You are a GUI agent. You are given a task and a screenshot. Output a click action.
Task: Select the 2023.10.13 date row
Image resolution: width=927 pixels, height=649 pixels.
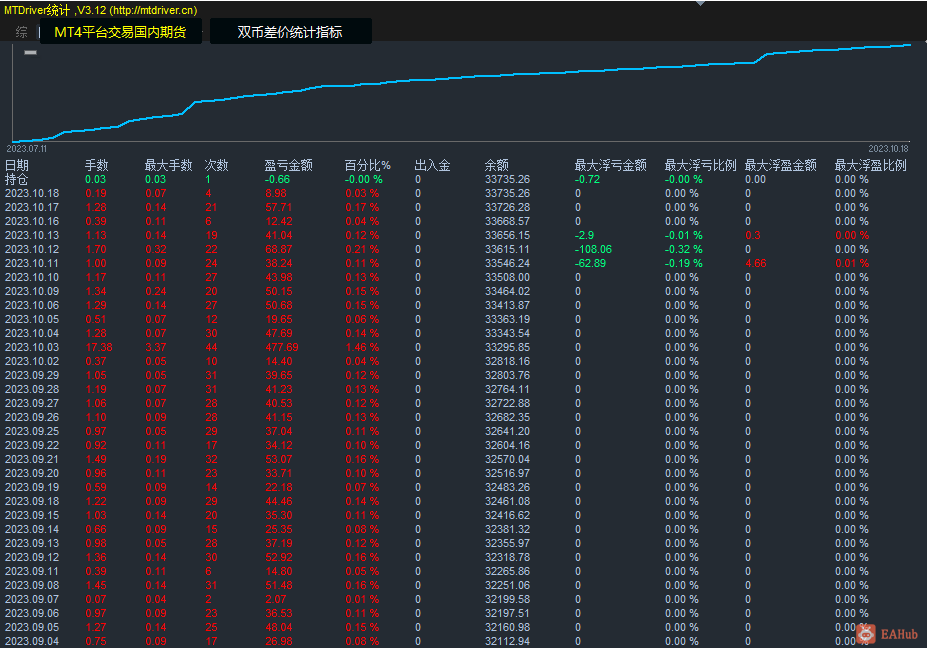[x=32, y=235]
